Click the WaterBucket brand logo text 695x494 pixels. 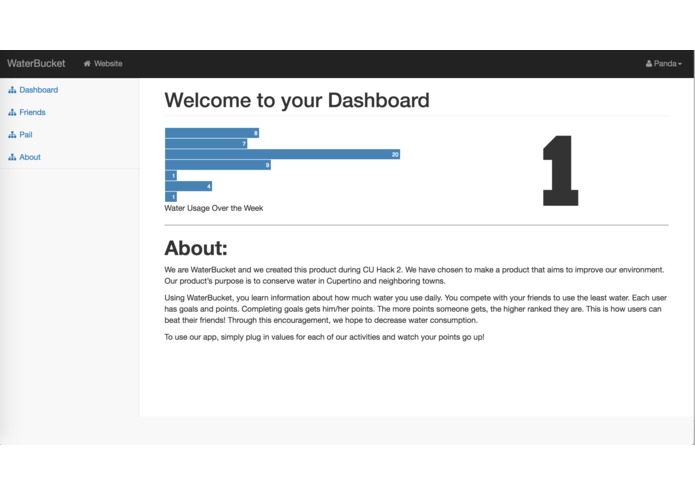[x=36, y=63]
